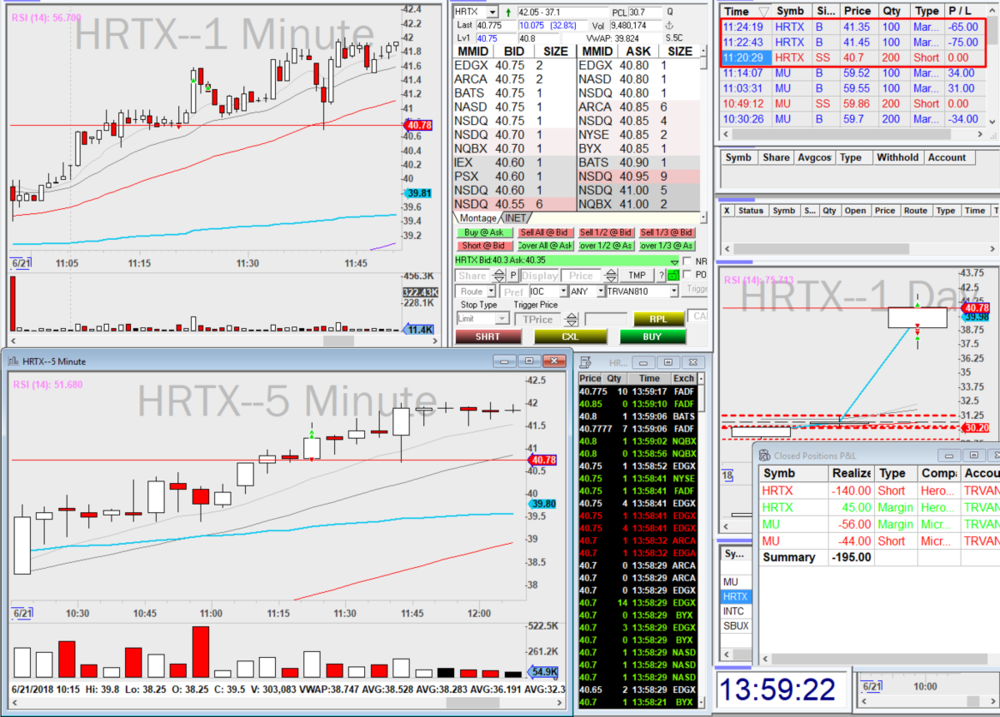Click the Q icon in the montage header
The width and height of the screenshot is (1000, 717).
669,11
